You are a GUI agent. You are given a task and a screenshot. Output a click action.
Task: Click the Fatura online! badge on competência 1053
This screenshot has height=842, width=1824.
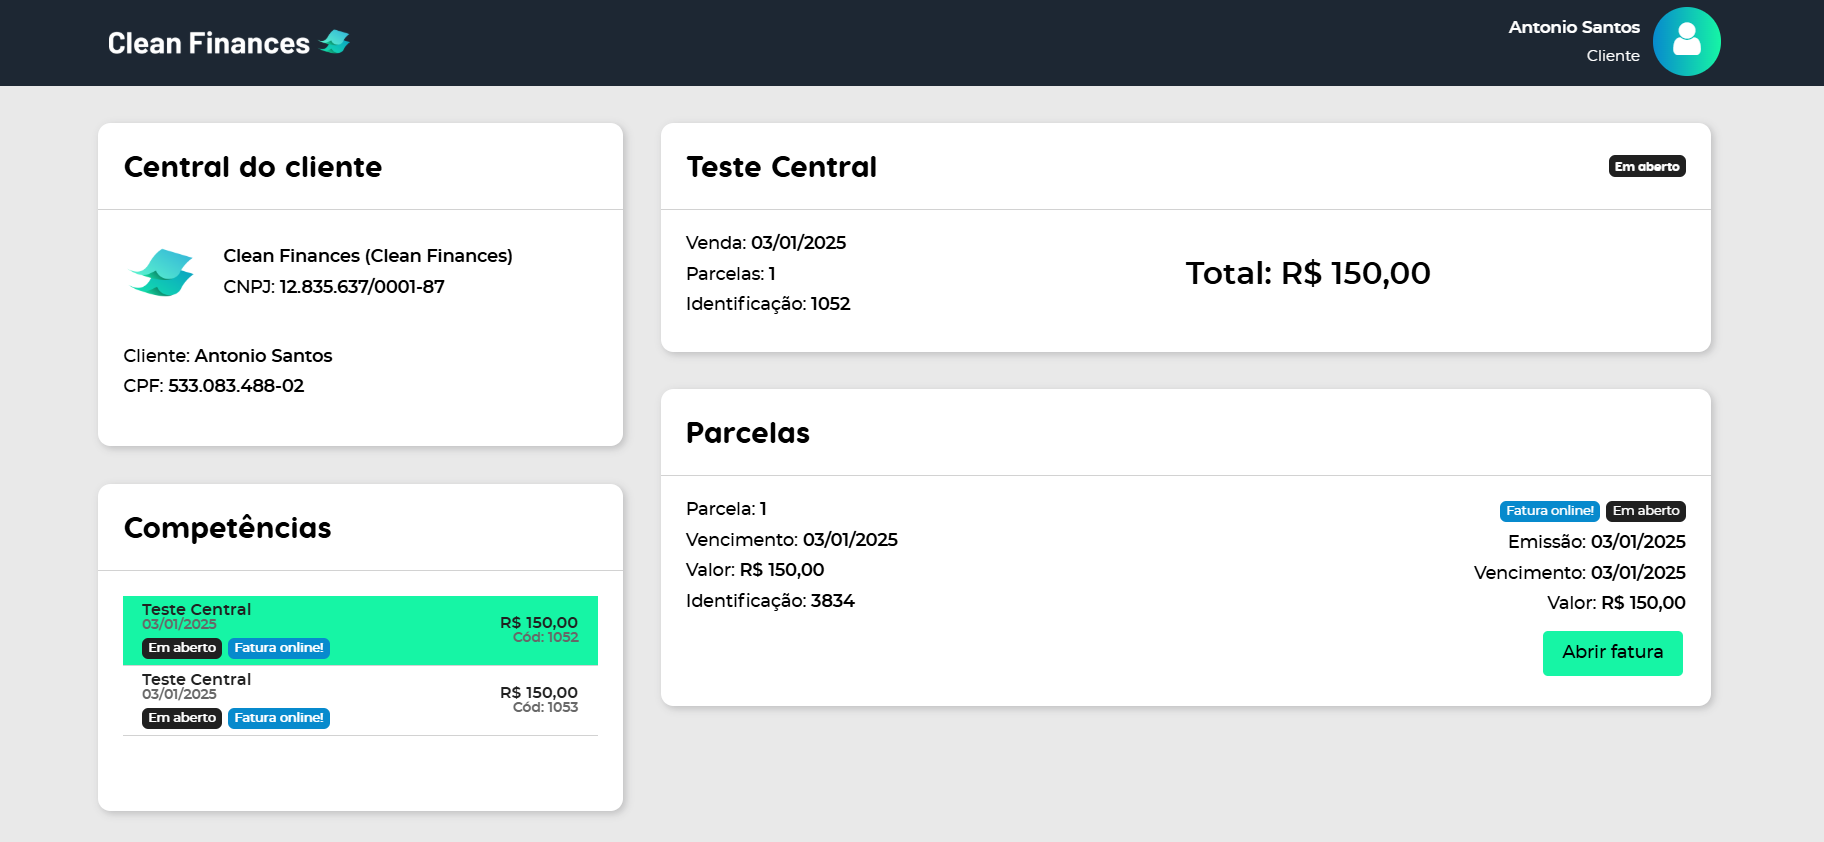pyautogui.click(x=278, y=718)
